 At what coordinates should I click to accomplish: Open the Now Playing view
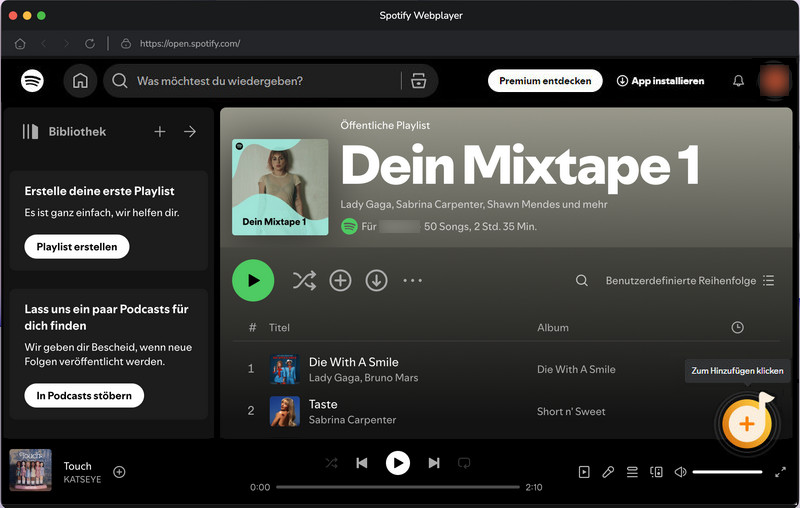[584, 472]
